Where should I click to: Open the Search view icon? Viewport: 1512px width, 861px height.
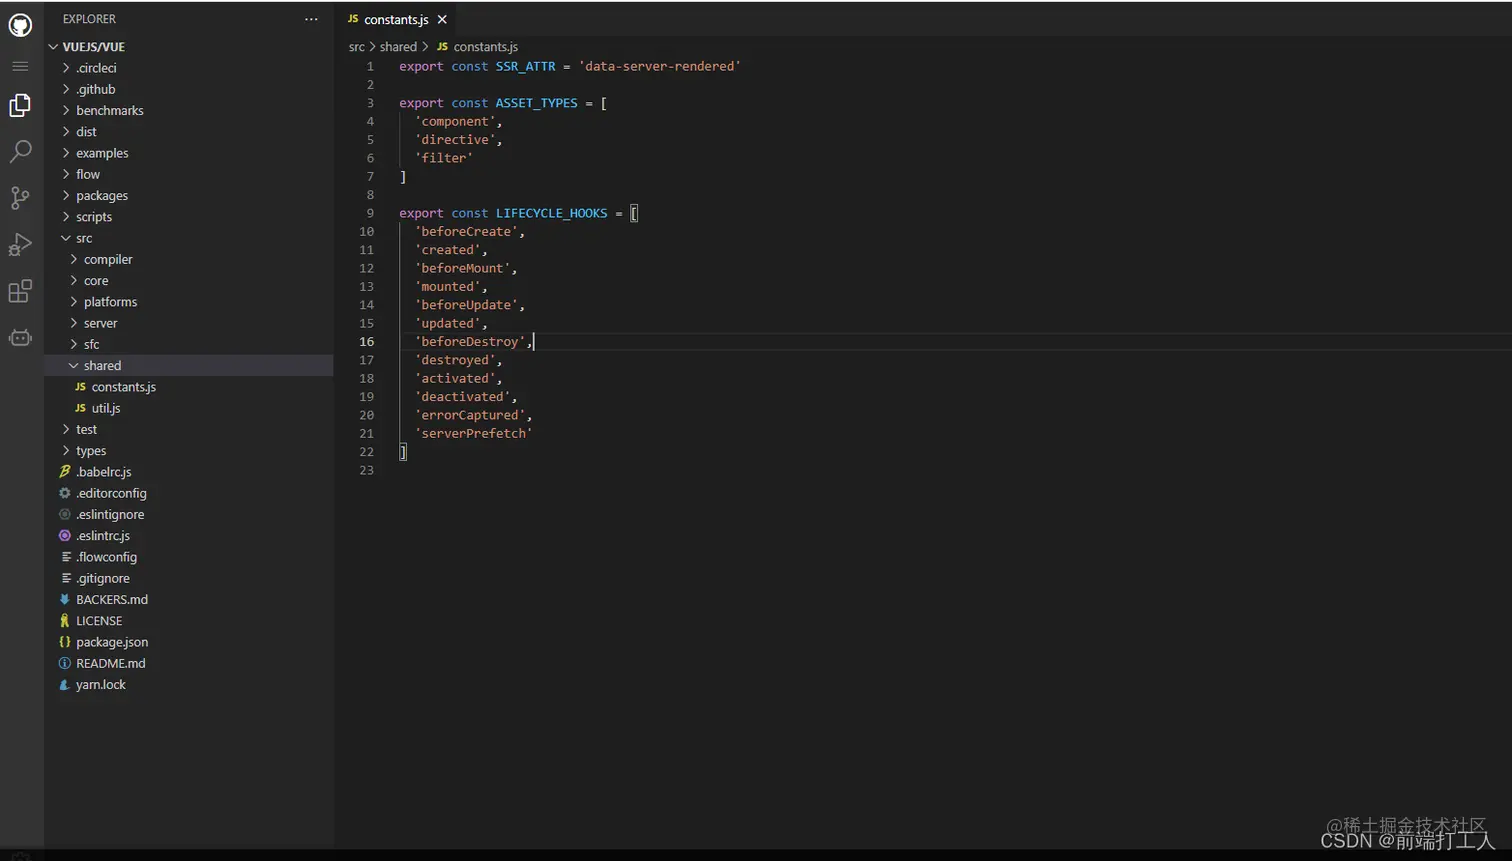[x=20, y=151]
